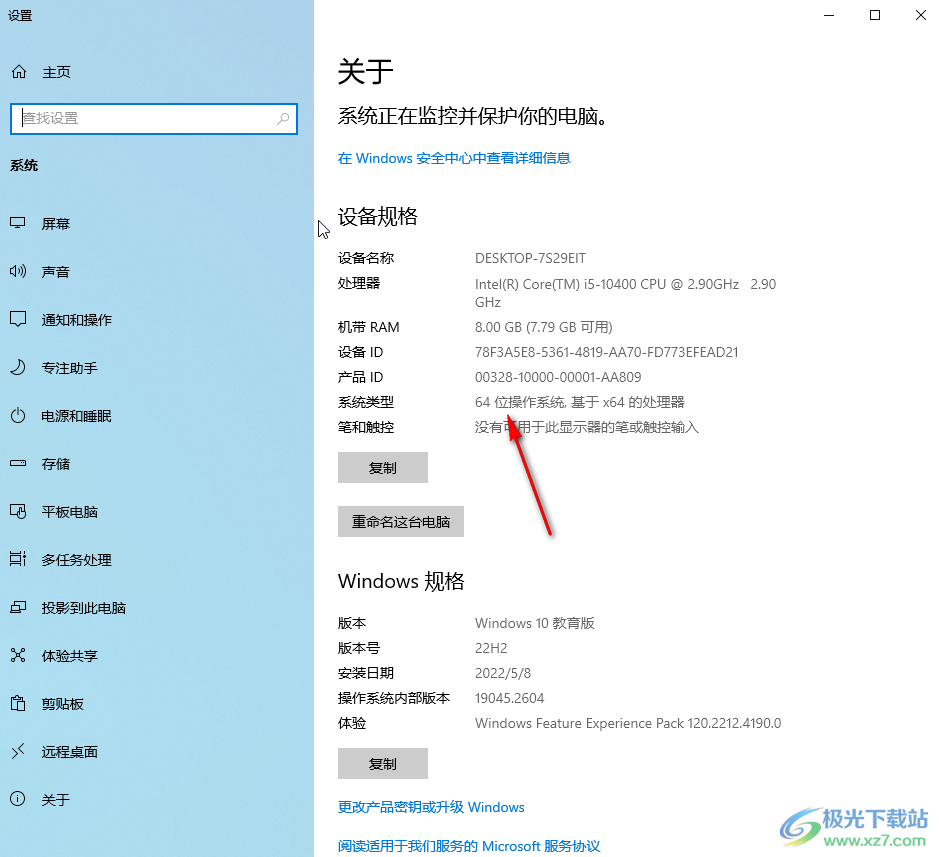The height and width of the screenshot is (857, 939).
Task: Click the 8.00 GB RAM value
Action: coord(543,327)
